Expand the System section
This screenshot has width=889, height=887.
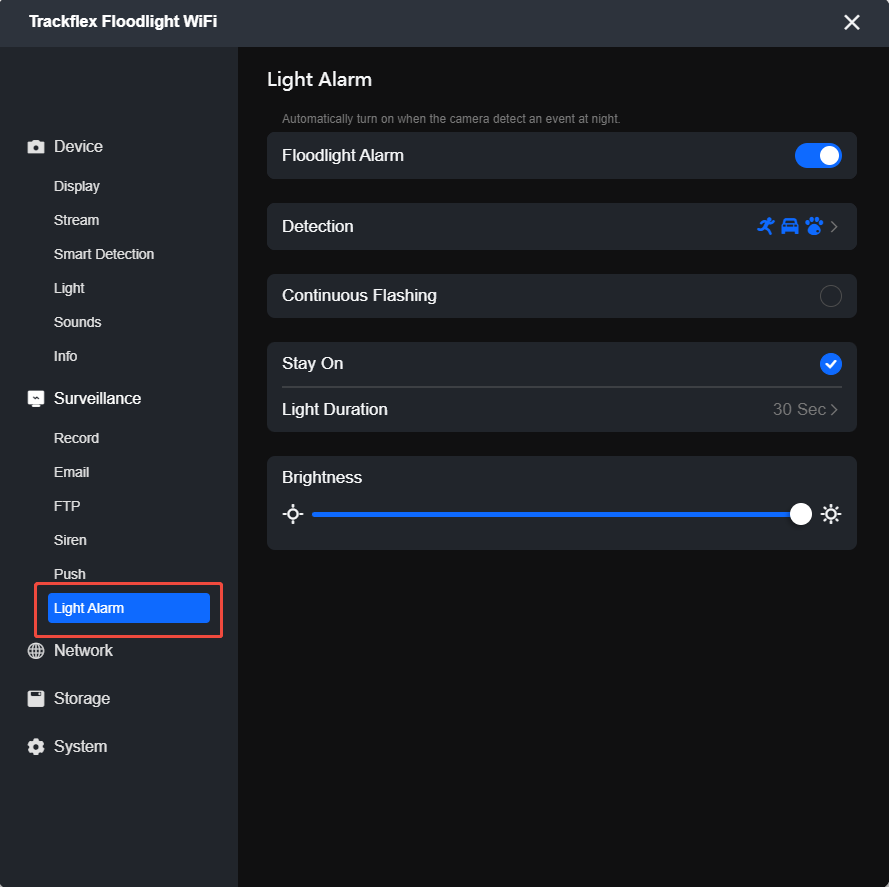81,746
